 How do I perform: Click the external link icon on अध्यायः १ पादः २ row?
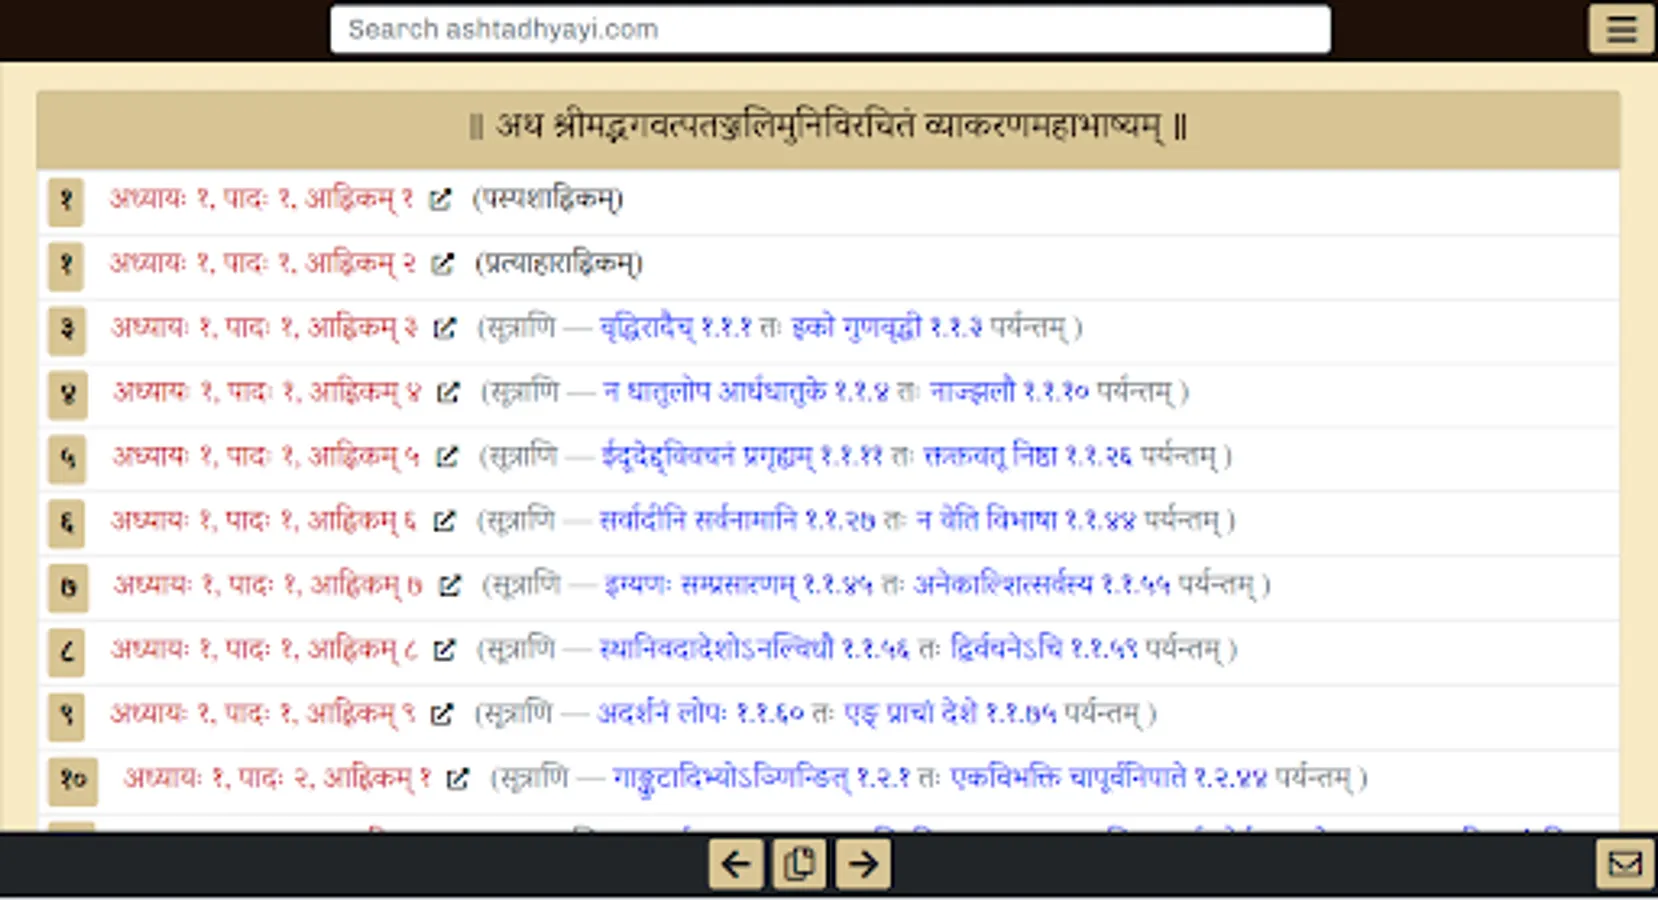tap(459, 778)
